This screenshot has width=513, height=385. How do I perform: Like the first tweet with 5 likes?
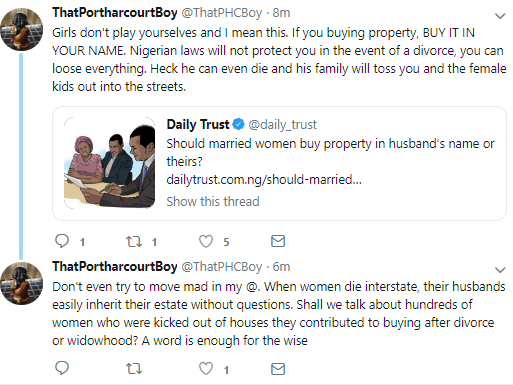pos(206,241)
